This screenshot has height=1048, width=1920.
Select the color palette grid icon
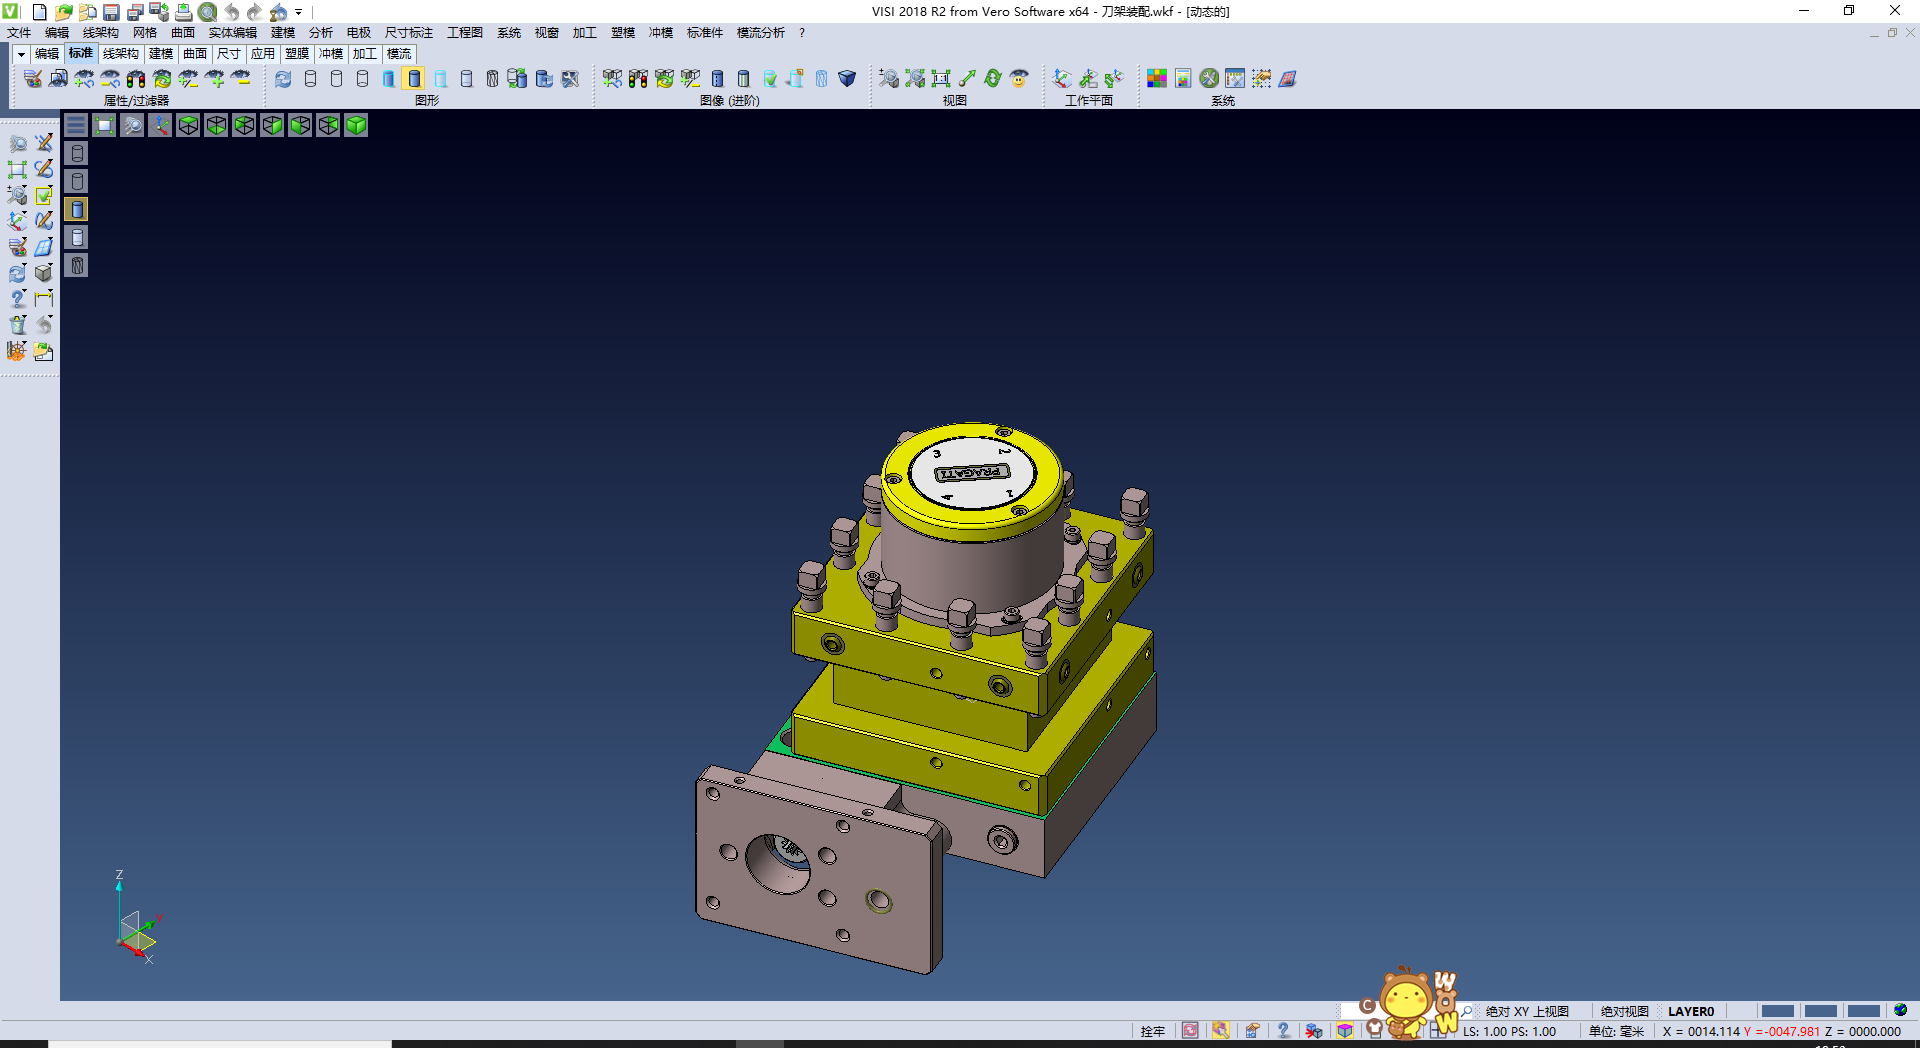tap(1157, 78)
